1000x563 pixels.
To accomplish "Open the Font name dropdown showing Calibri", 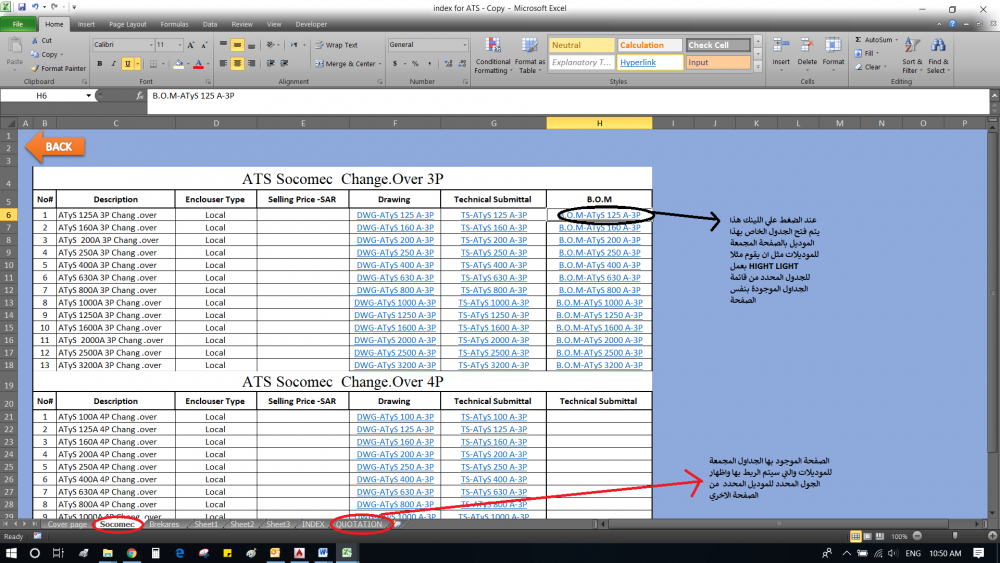I will point(151,45).
